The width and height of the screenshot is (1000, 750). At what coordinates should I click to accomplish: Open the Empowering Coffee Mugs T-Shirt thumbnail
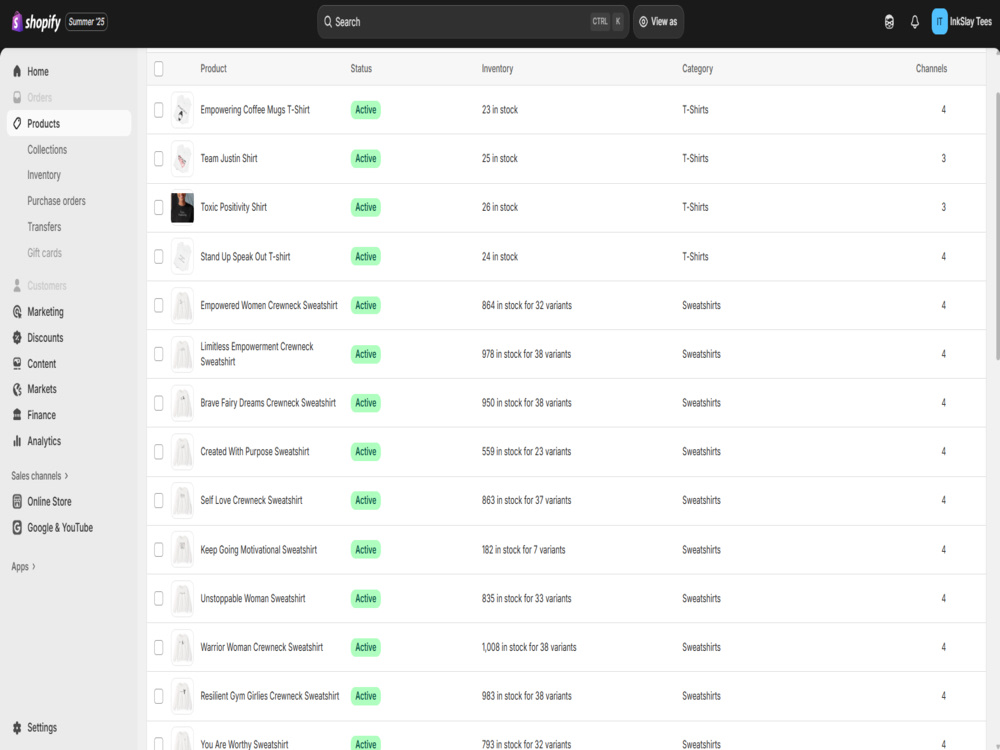pyautogui.click(x=182, y=110)
